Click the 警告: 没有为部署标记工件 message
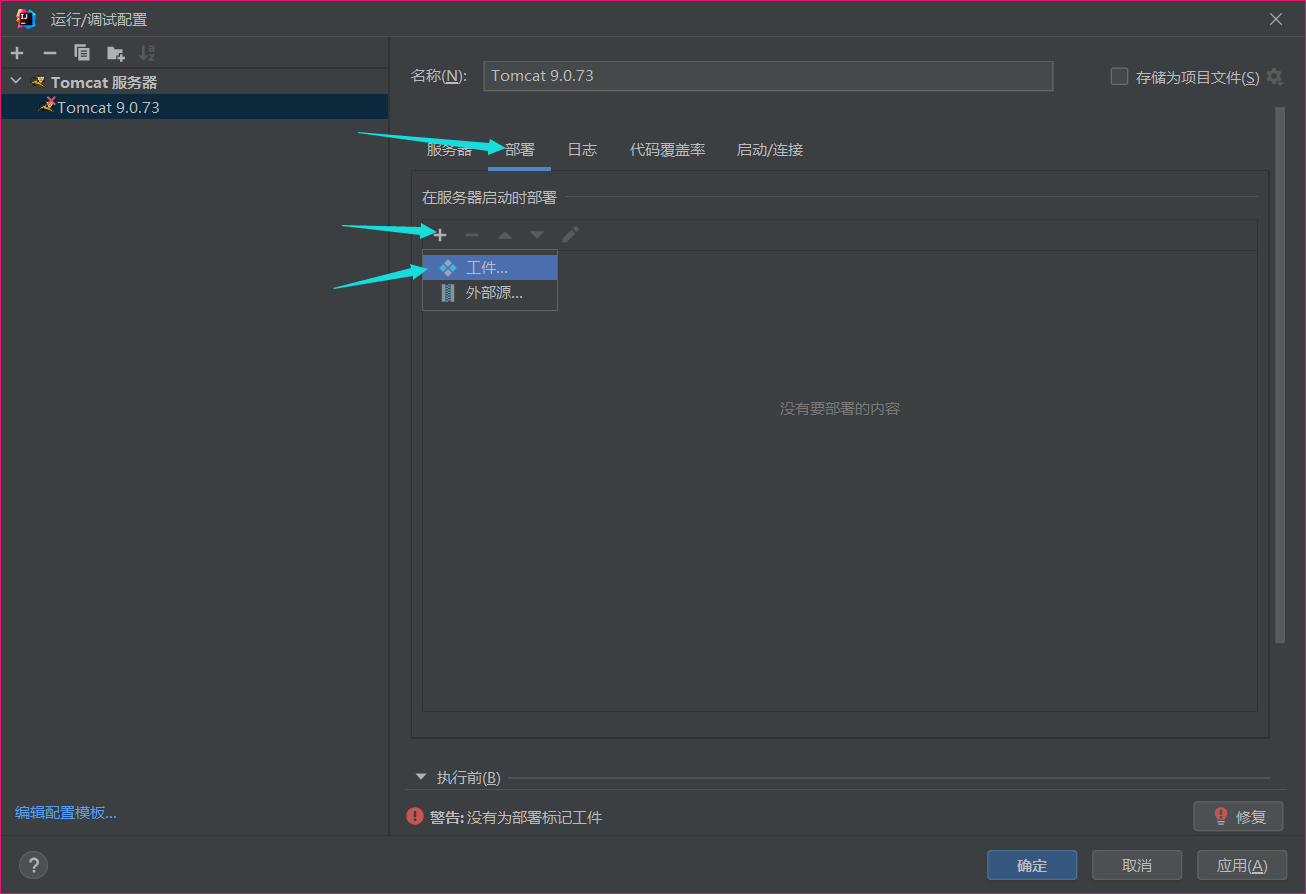This screenshot has height=894, width=1306. [516, 817]
